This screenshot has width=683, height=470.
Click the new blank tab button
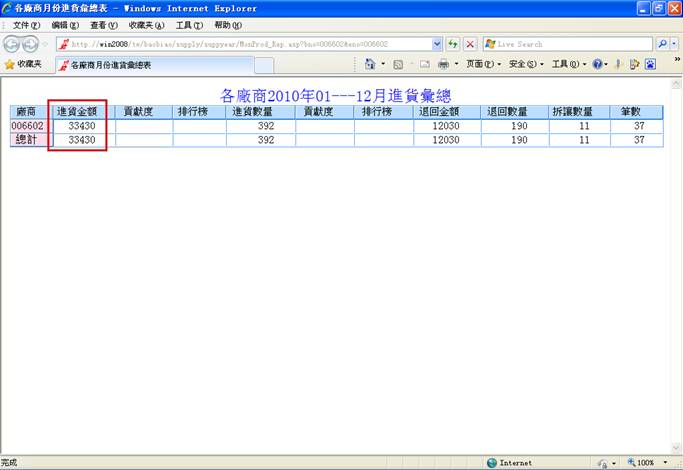(x=264, y=65)
